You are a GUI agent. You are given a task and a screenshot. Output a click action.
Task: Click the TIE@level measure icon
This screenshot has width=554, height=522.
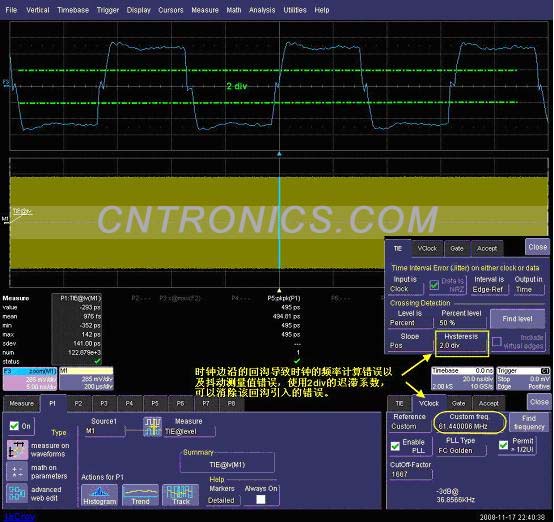click(x=152, y=427)
